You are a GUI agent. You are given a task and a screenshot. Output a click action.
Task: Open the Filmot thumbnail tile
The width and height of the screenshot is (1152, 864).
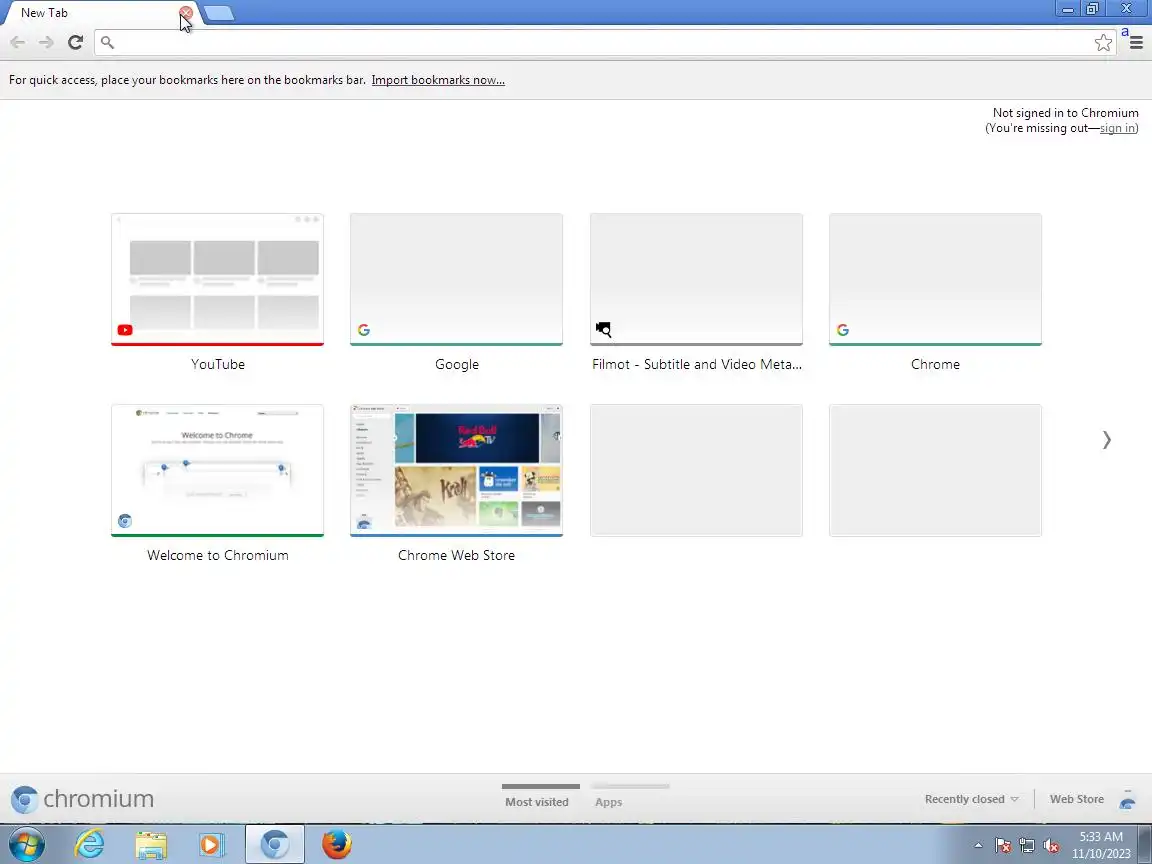[696, 279]
